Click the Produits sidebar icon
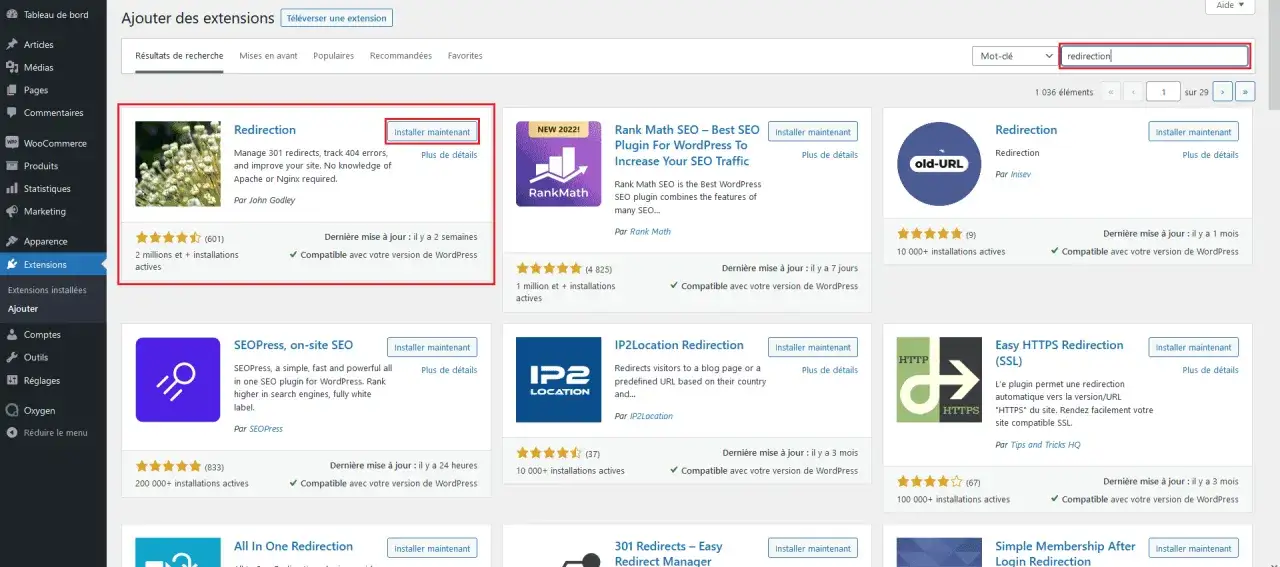Viewport: 1280px width, 567px height. pos(12,166)
